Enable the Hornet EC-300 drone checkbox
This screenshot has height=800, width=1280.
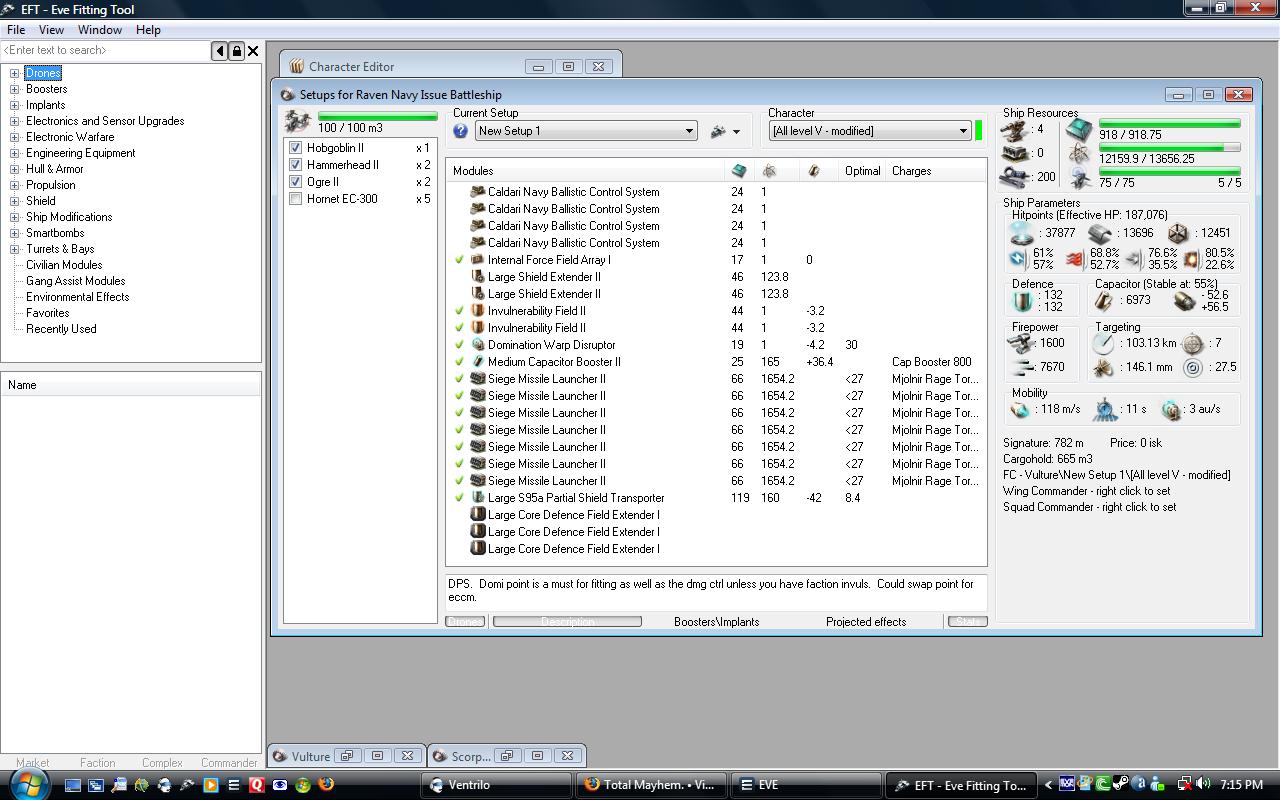click(x=295, y=199)
